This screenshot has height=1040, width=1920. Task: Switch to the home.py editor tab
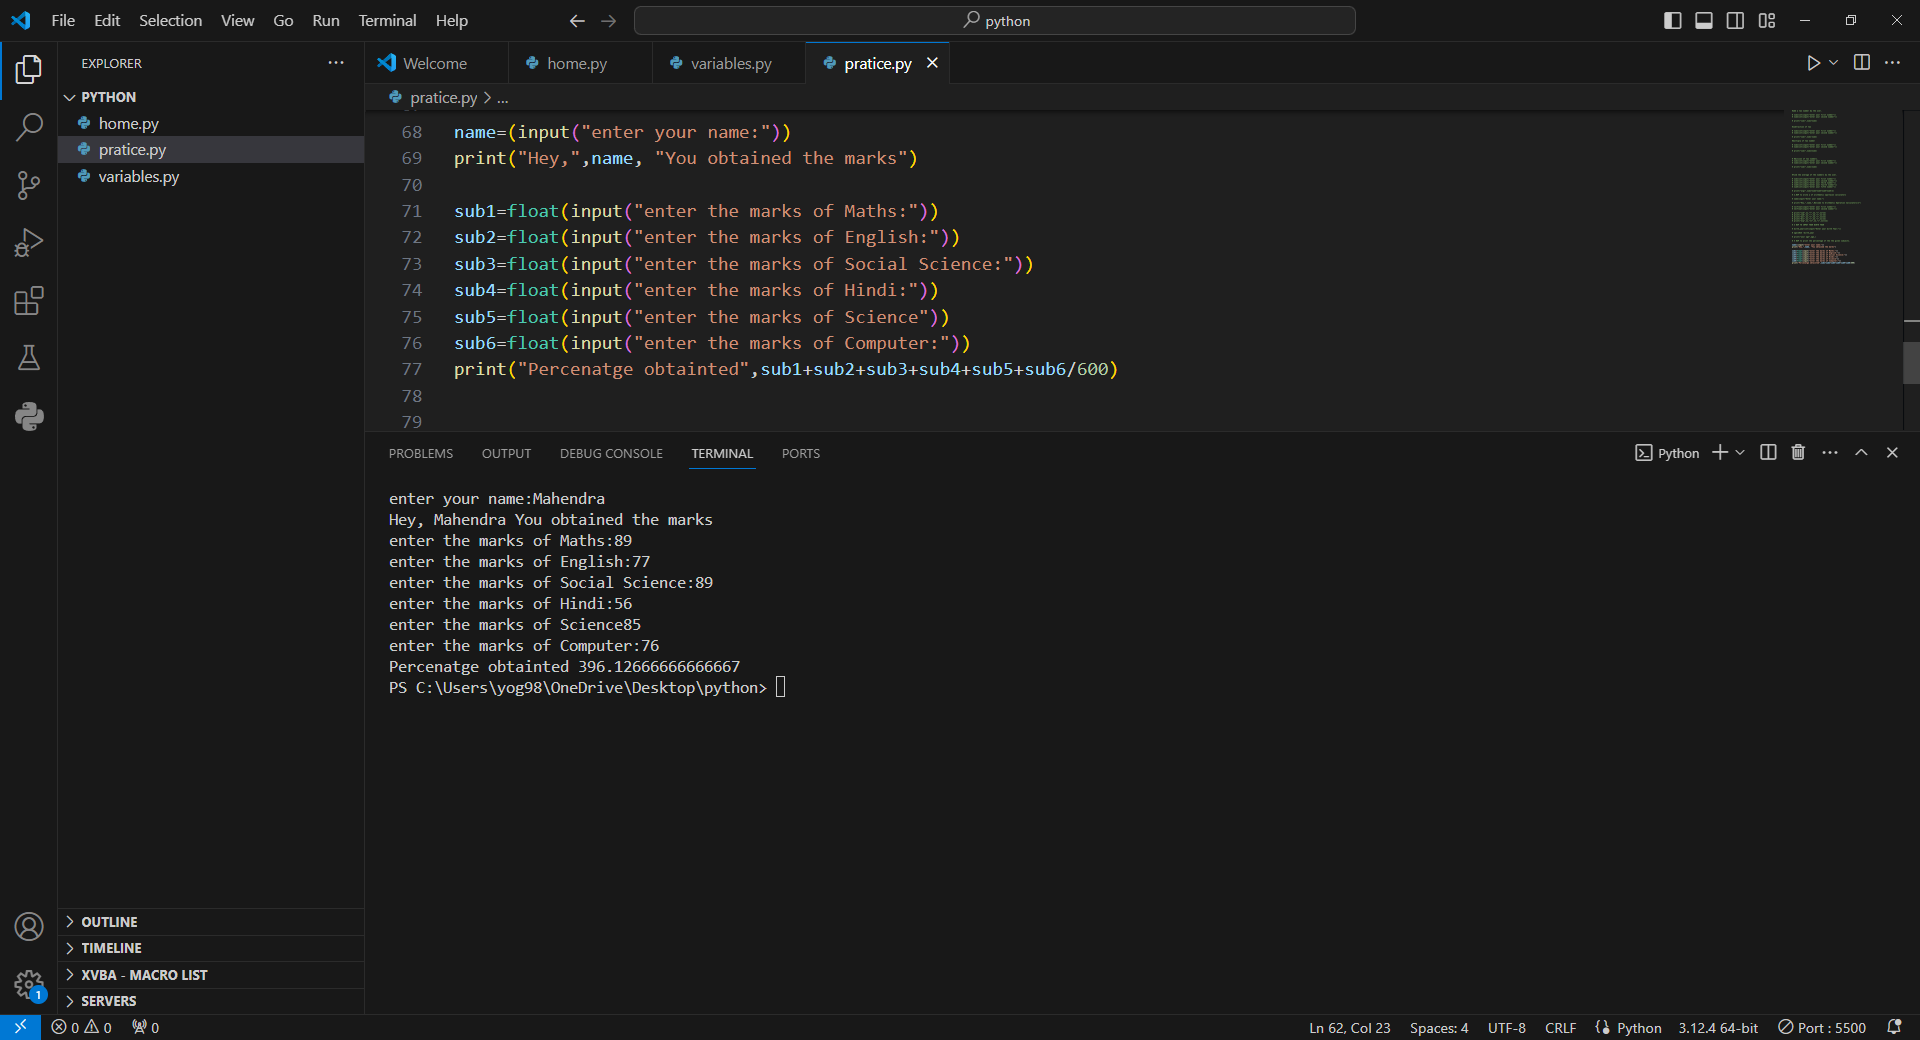(579, 63)
